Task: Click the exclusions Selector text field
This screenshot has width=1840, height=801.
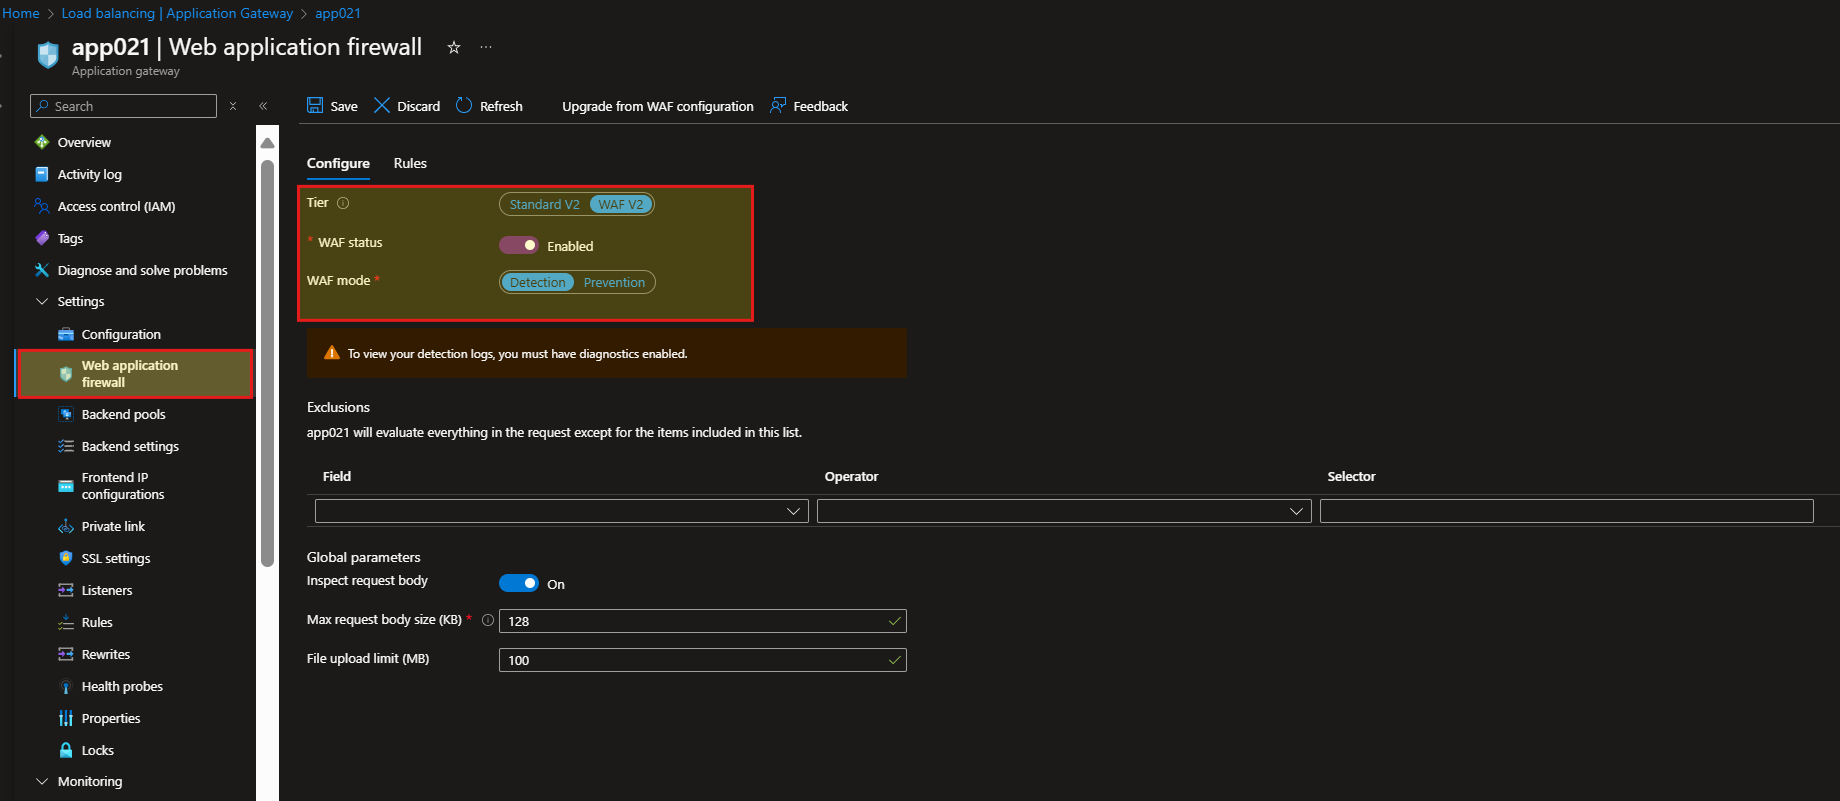Action: point(1567,511)
